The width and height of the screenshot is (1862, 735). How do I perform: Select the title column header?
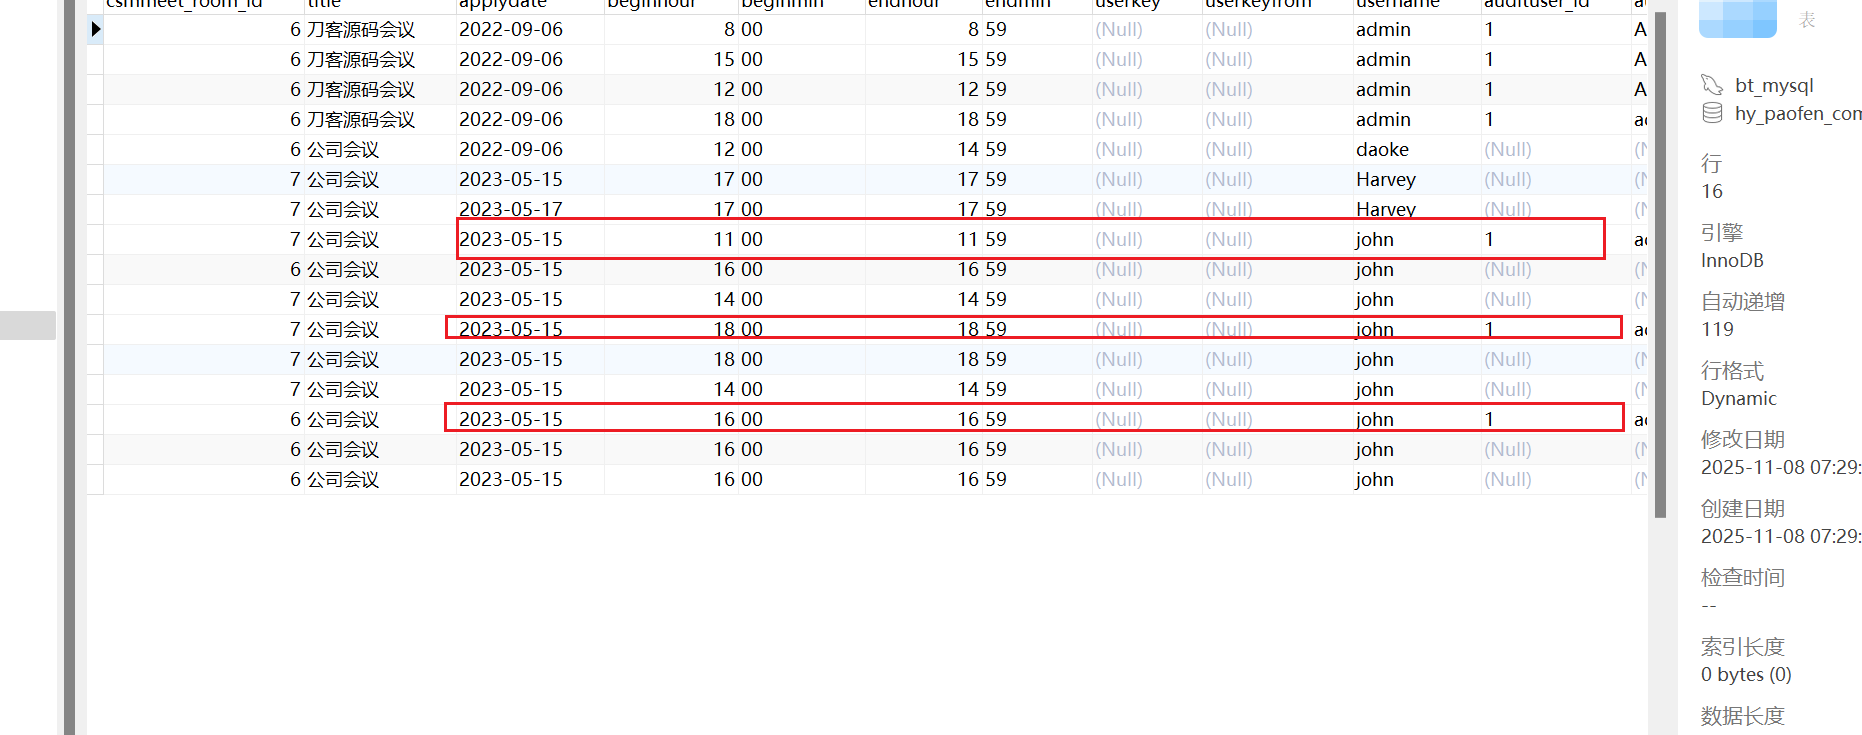tap(324, 4)
